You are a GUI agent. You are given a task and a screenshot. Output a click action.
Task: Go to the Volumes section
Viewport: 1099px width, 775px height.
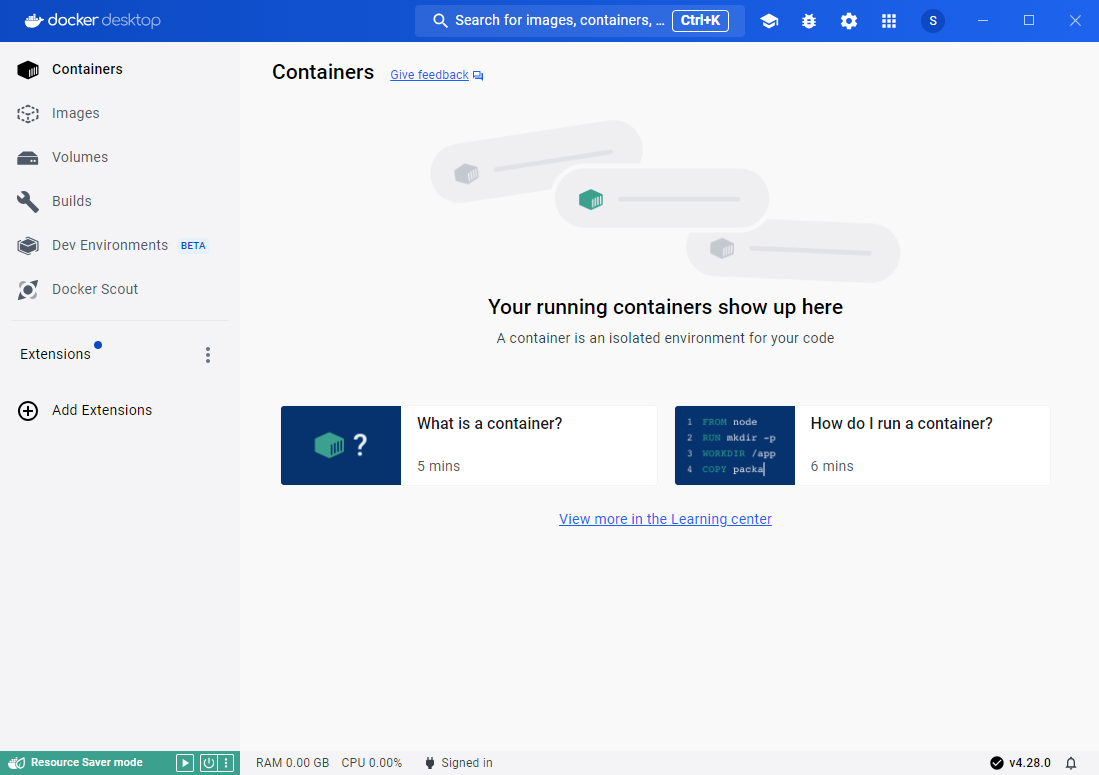(x=80, y=158)
